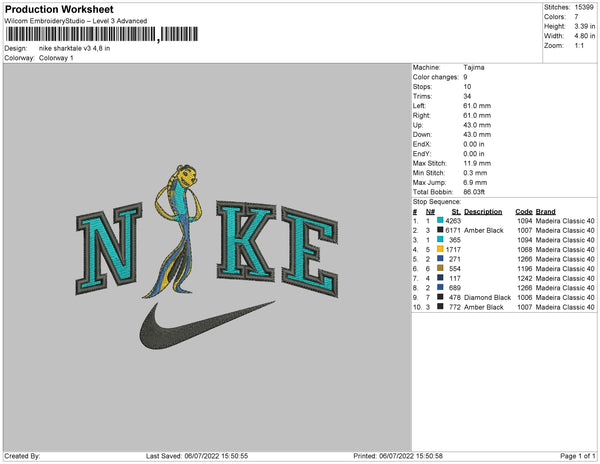The height and width of the screenshot is (464, 600).
Task: Click 'Wilcom EmbroideryStudio – Level 3 Advanced' text
Action: pyautogui.click(x=76, y=21)
